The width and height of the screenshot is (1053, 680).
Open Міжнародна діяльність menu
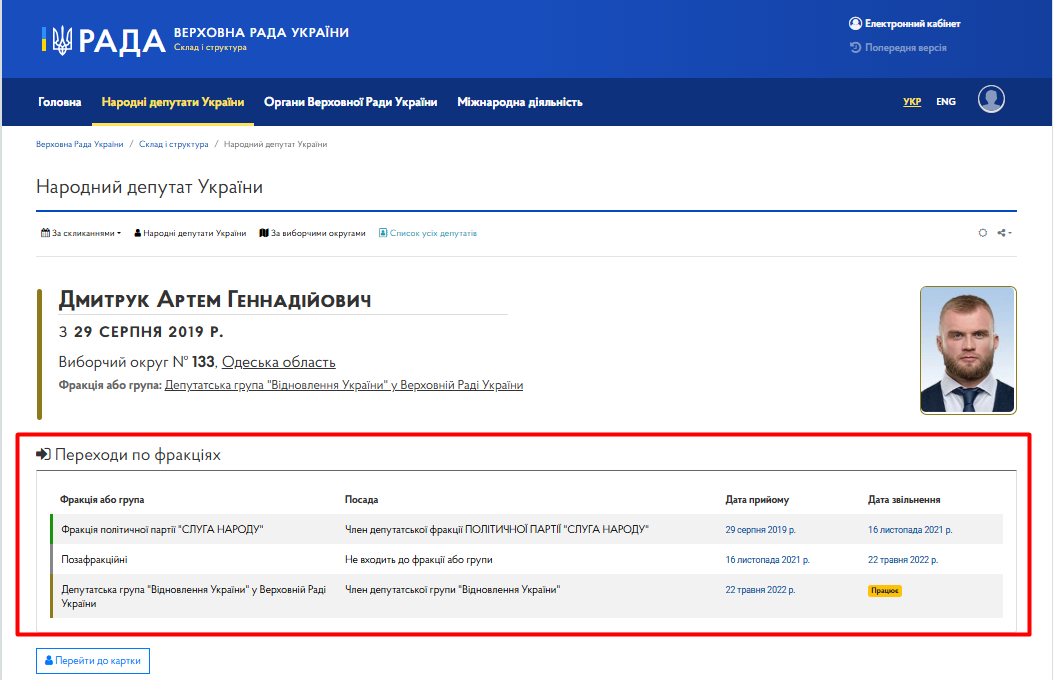520,102
